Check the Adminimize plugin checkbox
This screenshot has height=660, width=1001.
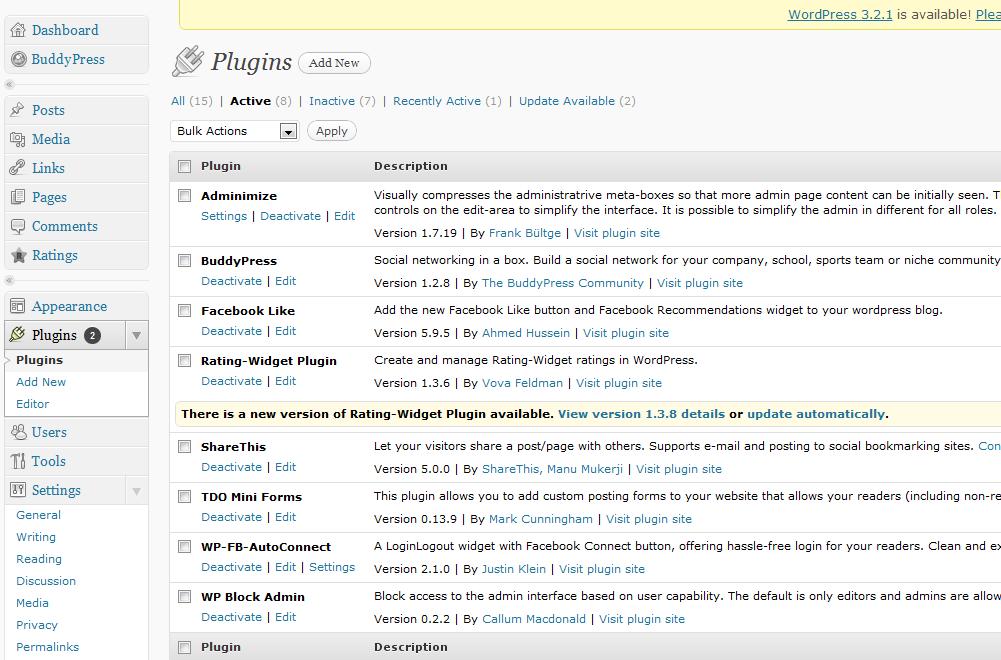(x=184, y=195)
